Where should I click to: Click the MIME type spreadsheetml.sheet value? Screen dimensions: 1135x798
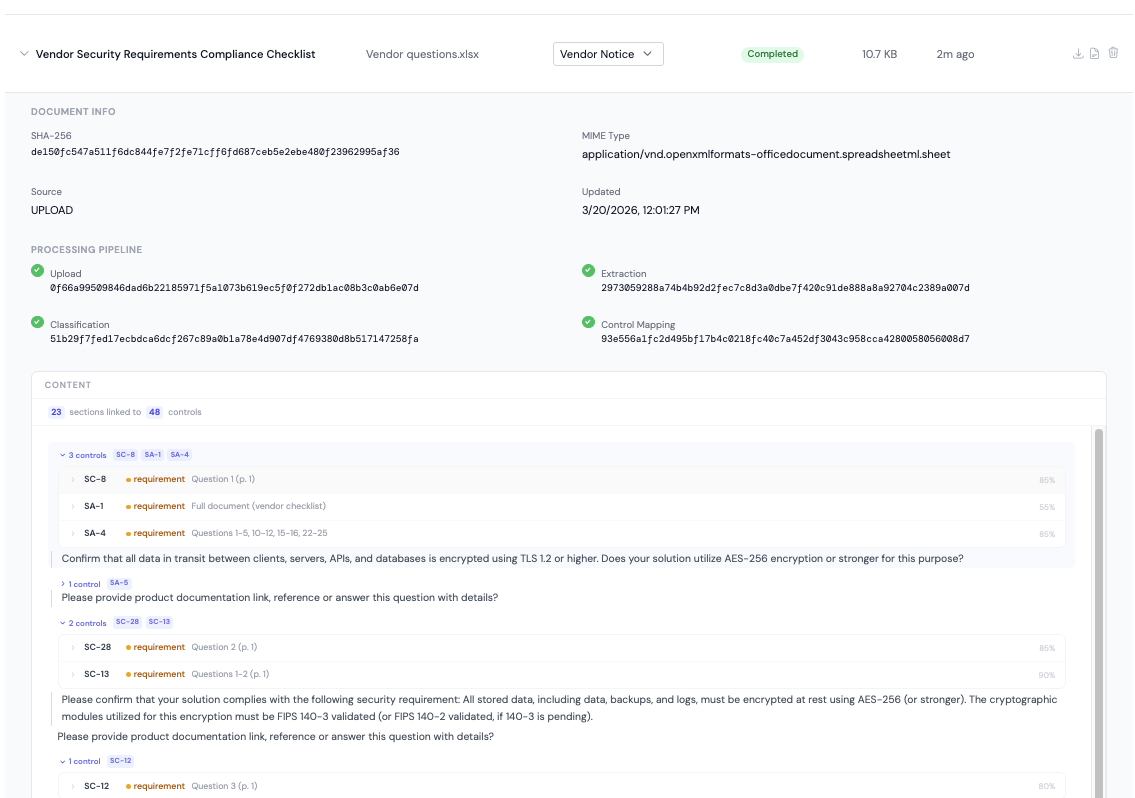tap(766, 154)
